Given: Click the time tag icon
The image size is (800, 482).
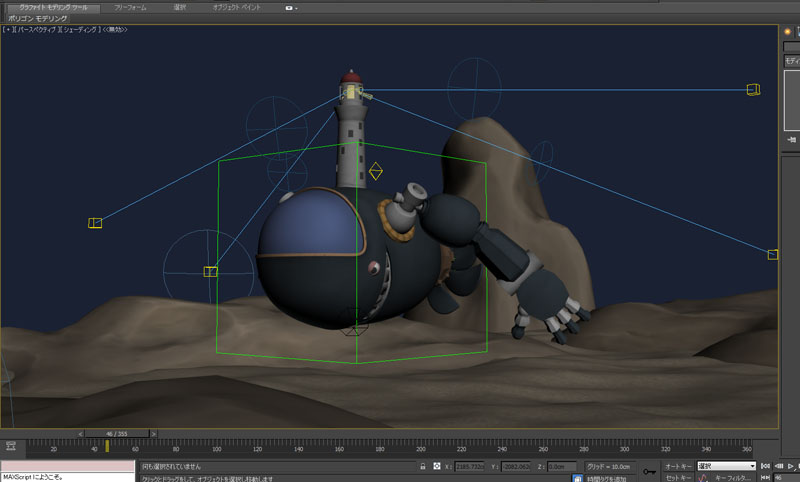Looking at the screenshot, I should coord(577,478).
